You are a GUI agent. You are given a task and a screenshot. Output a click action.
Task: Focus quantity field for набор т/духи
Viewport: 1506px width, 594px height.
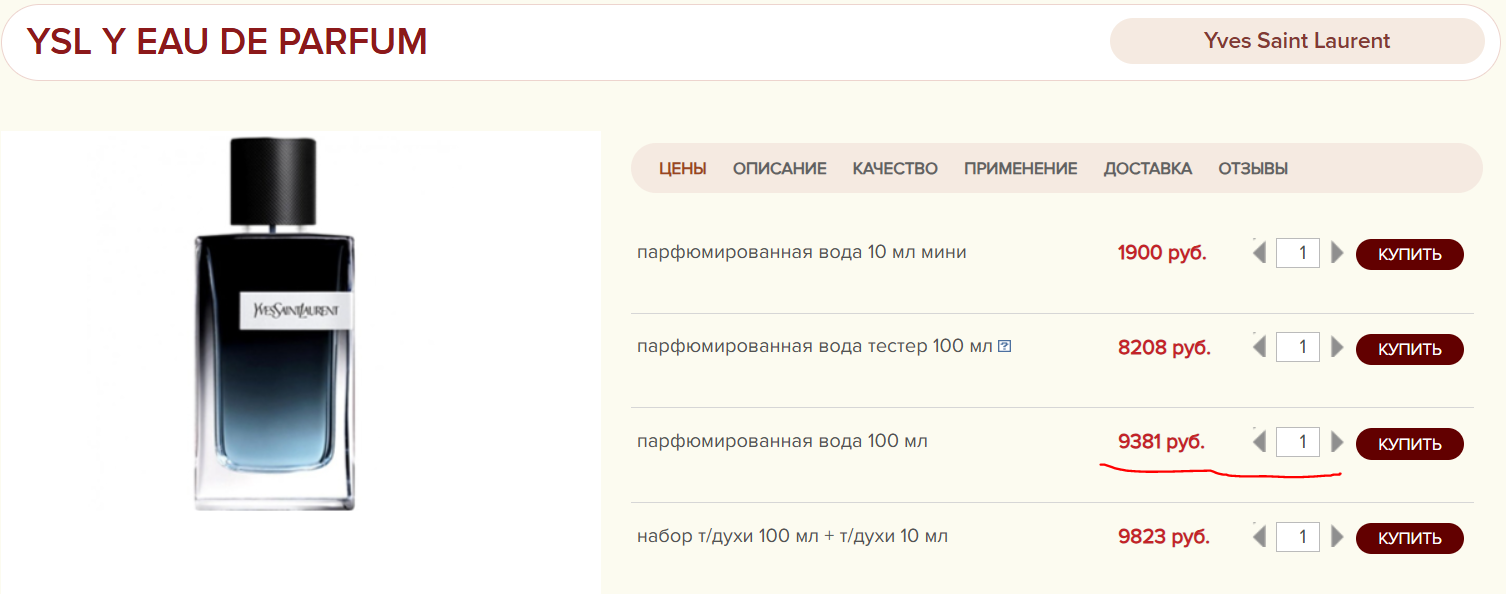click(x=1298, y=536)
